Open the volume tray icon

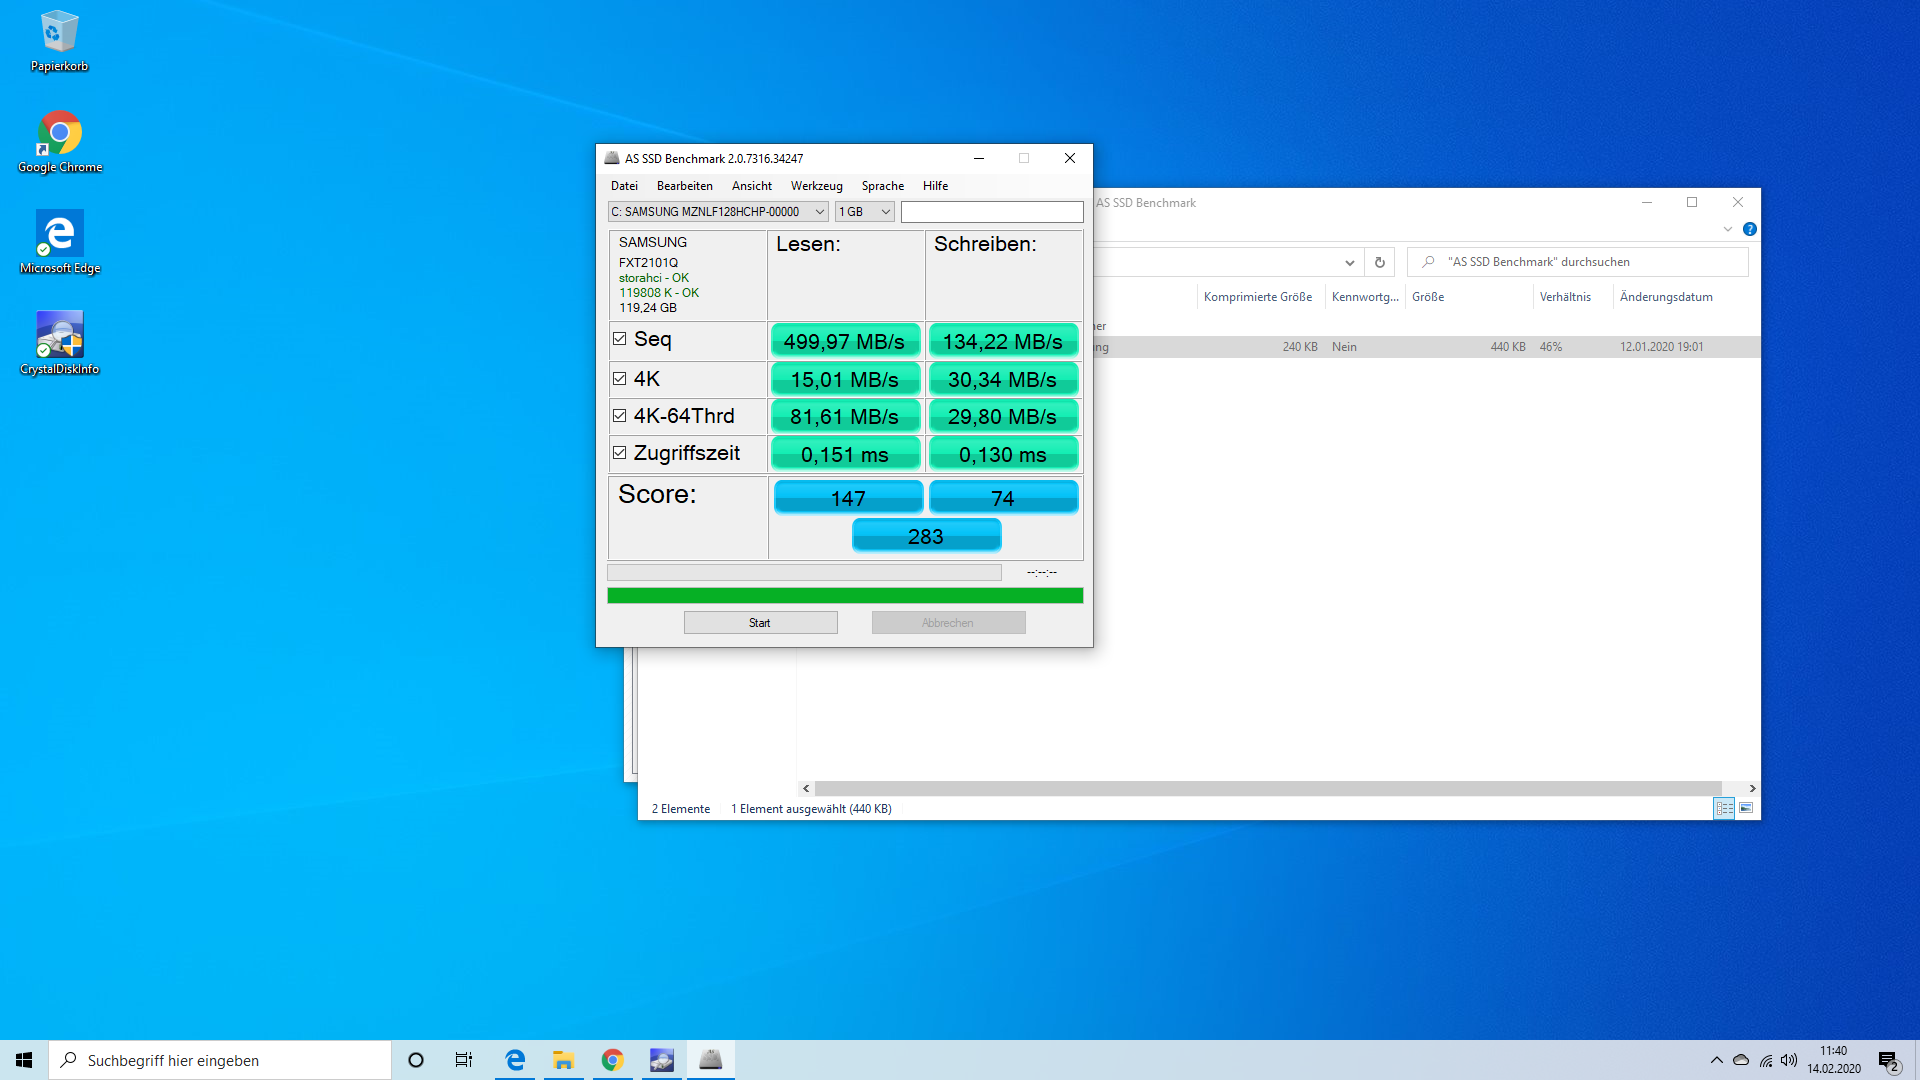[x=1789, y=1060]
